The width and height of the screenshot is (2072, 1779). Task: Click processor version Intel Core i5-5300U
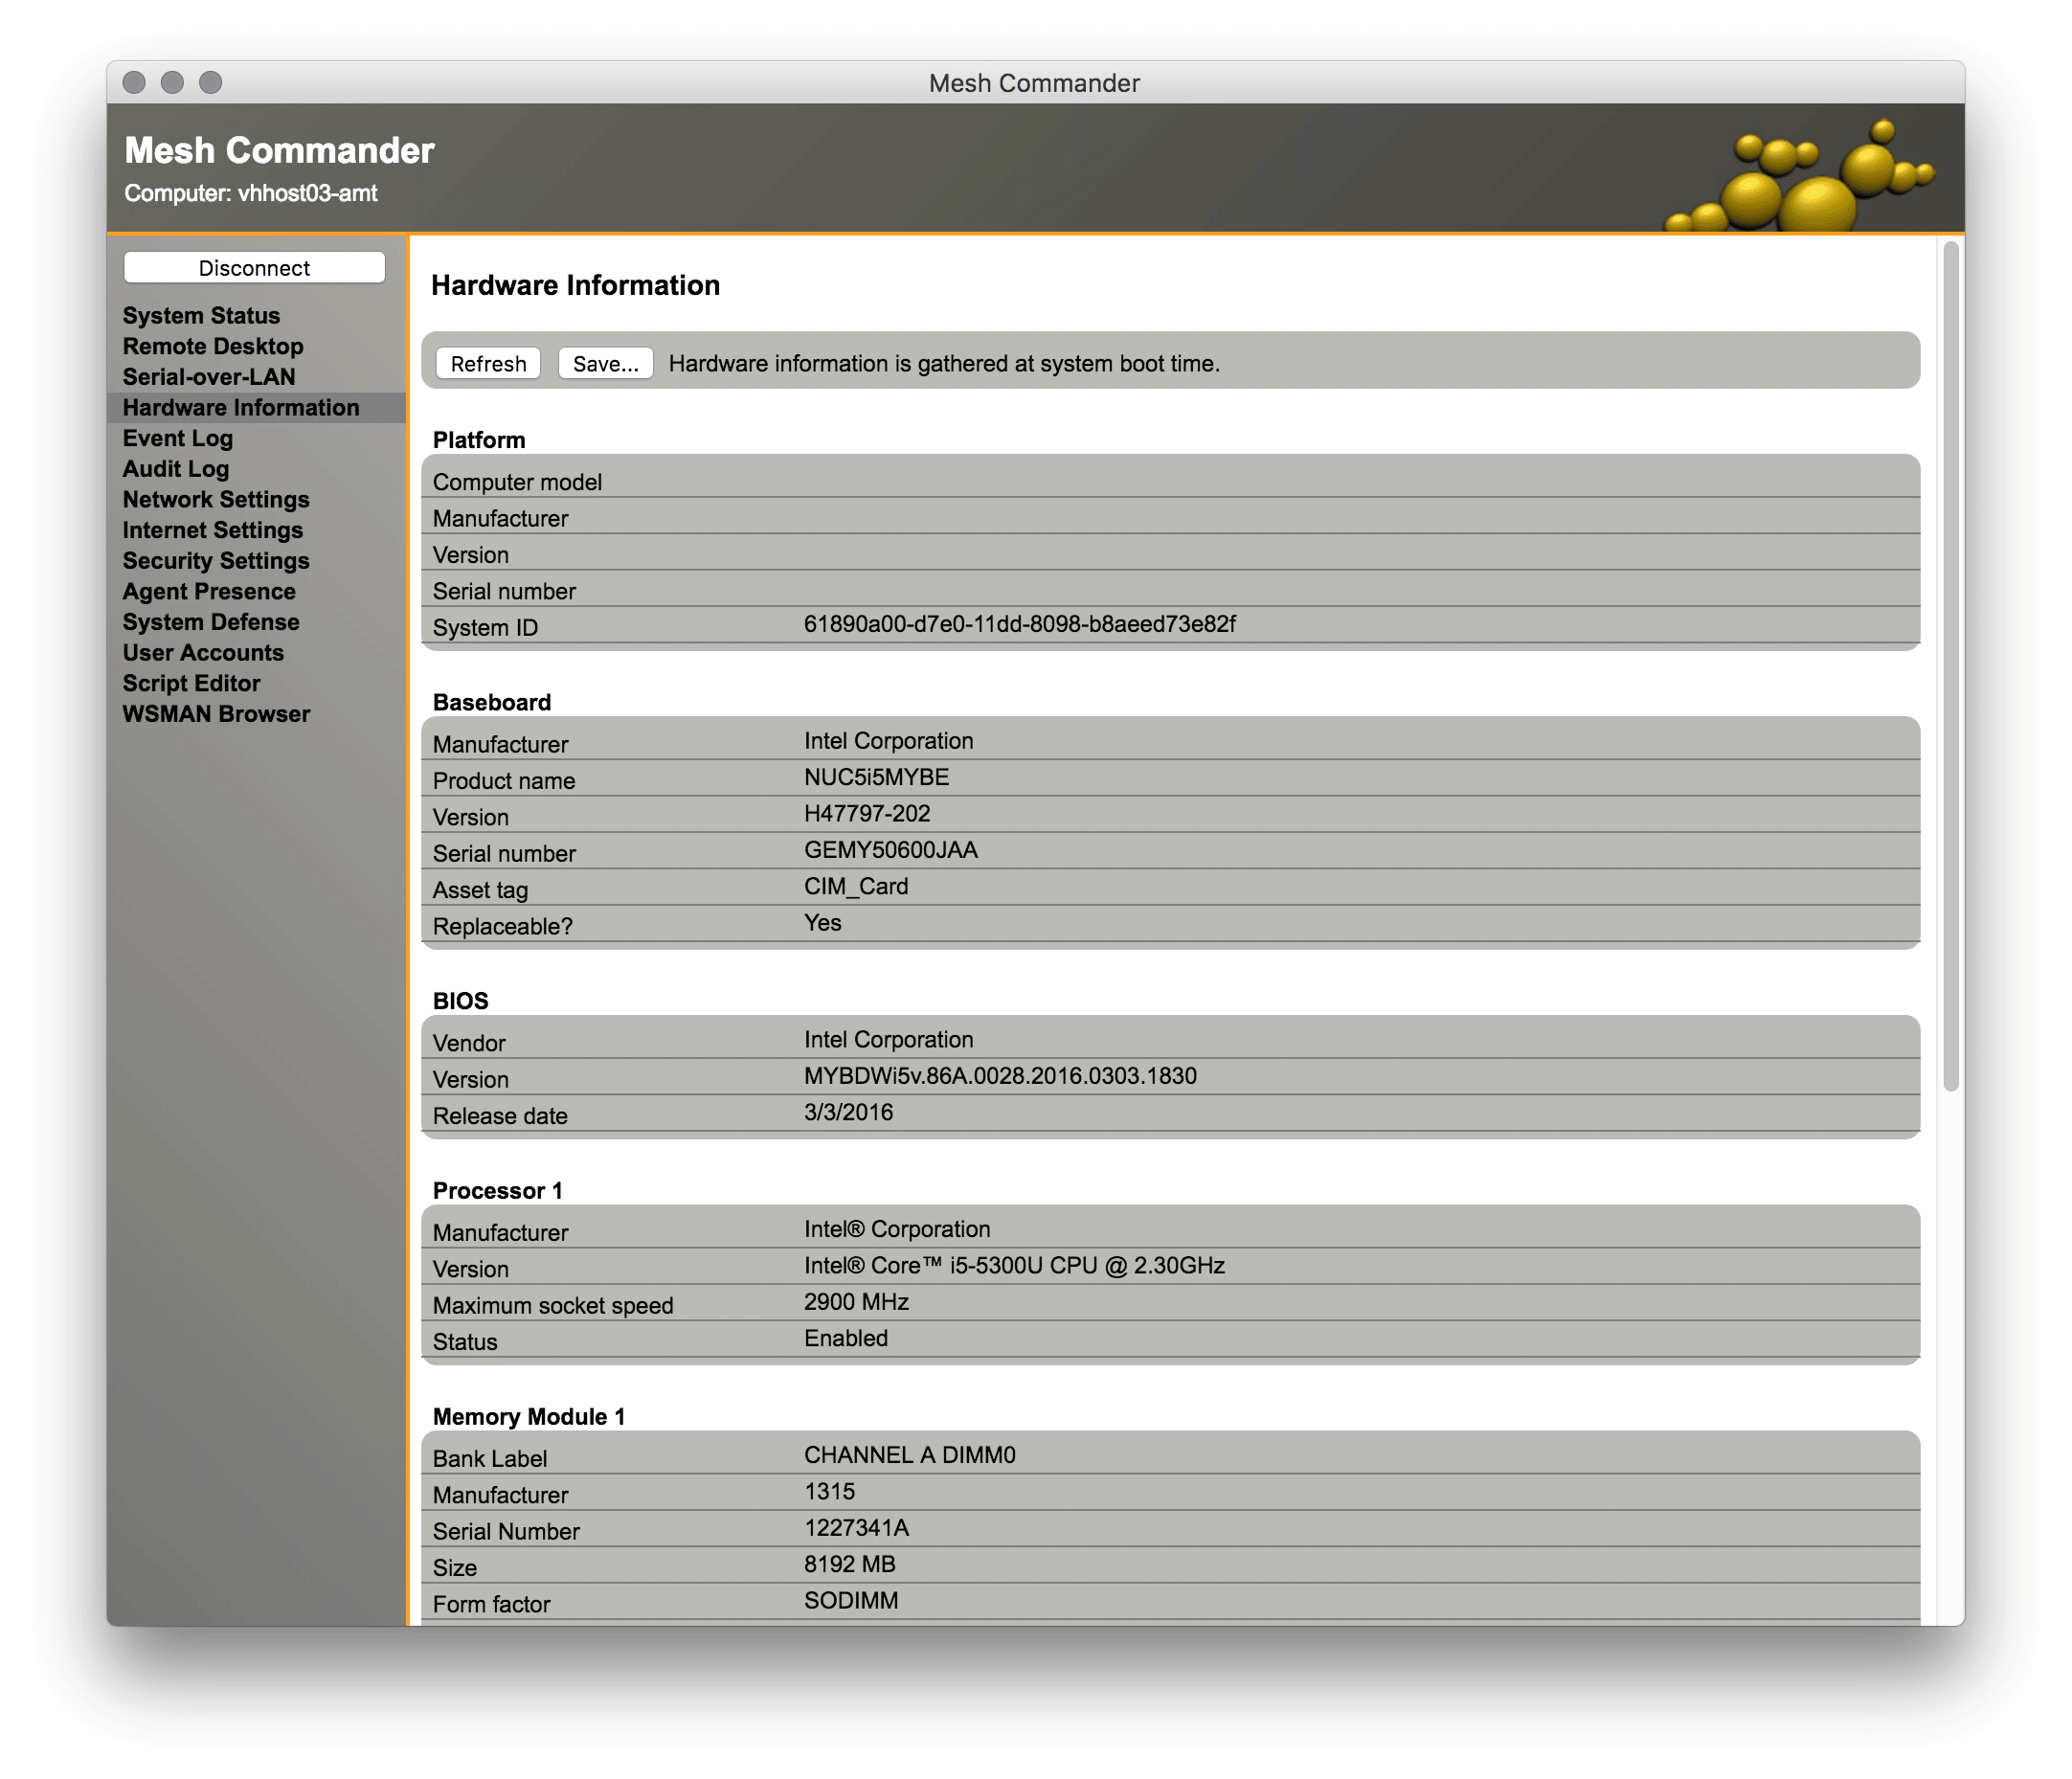point(1014,1265)
